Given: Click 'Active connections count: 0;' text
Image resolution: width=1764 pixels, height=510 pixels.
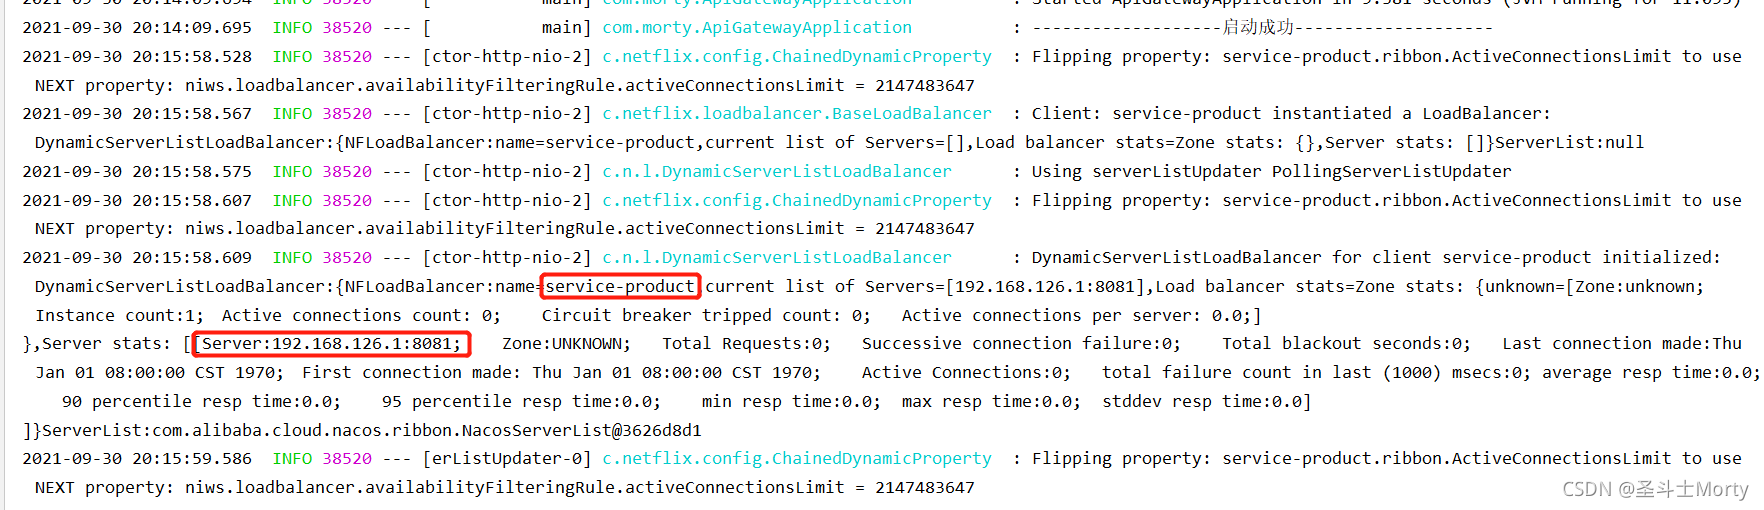Looking at the screenshot, I should click(x=361, y=316).
